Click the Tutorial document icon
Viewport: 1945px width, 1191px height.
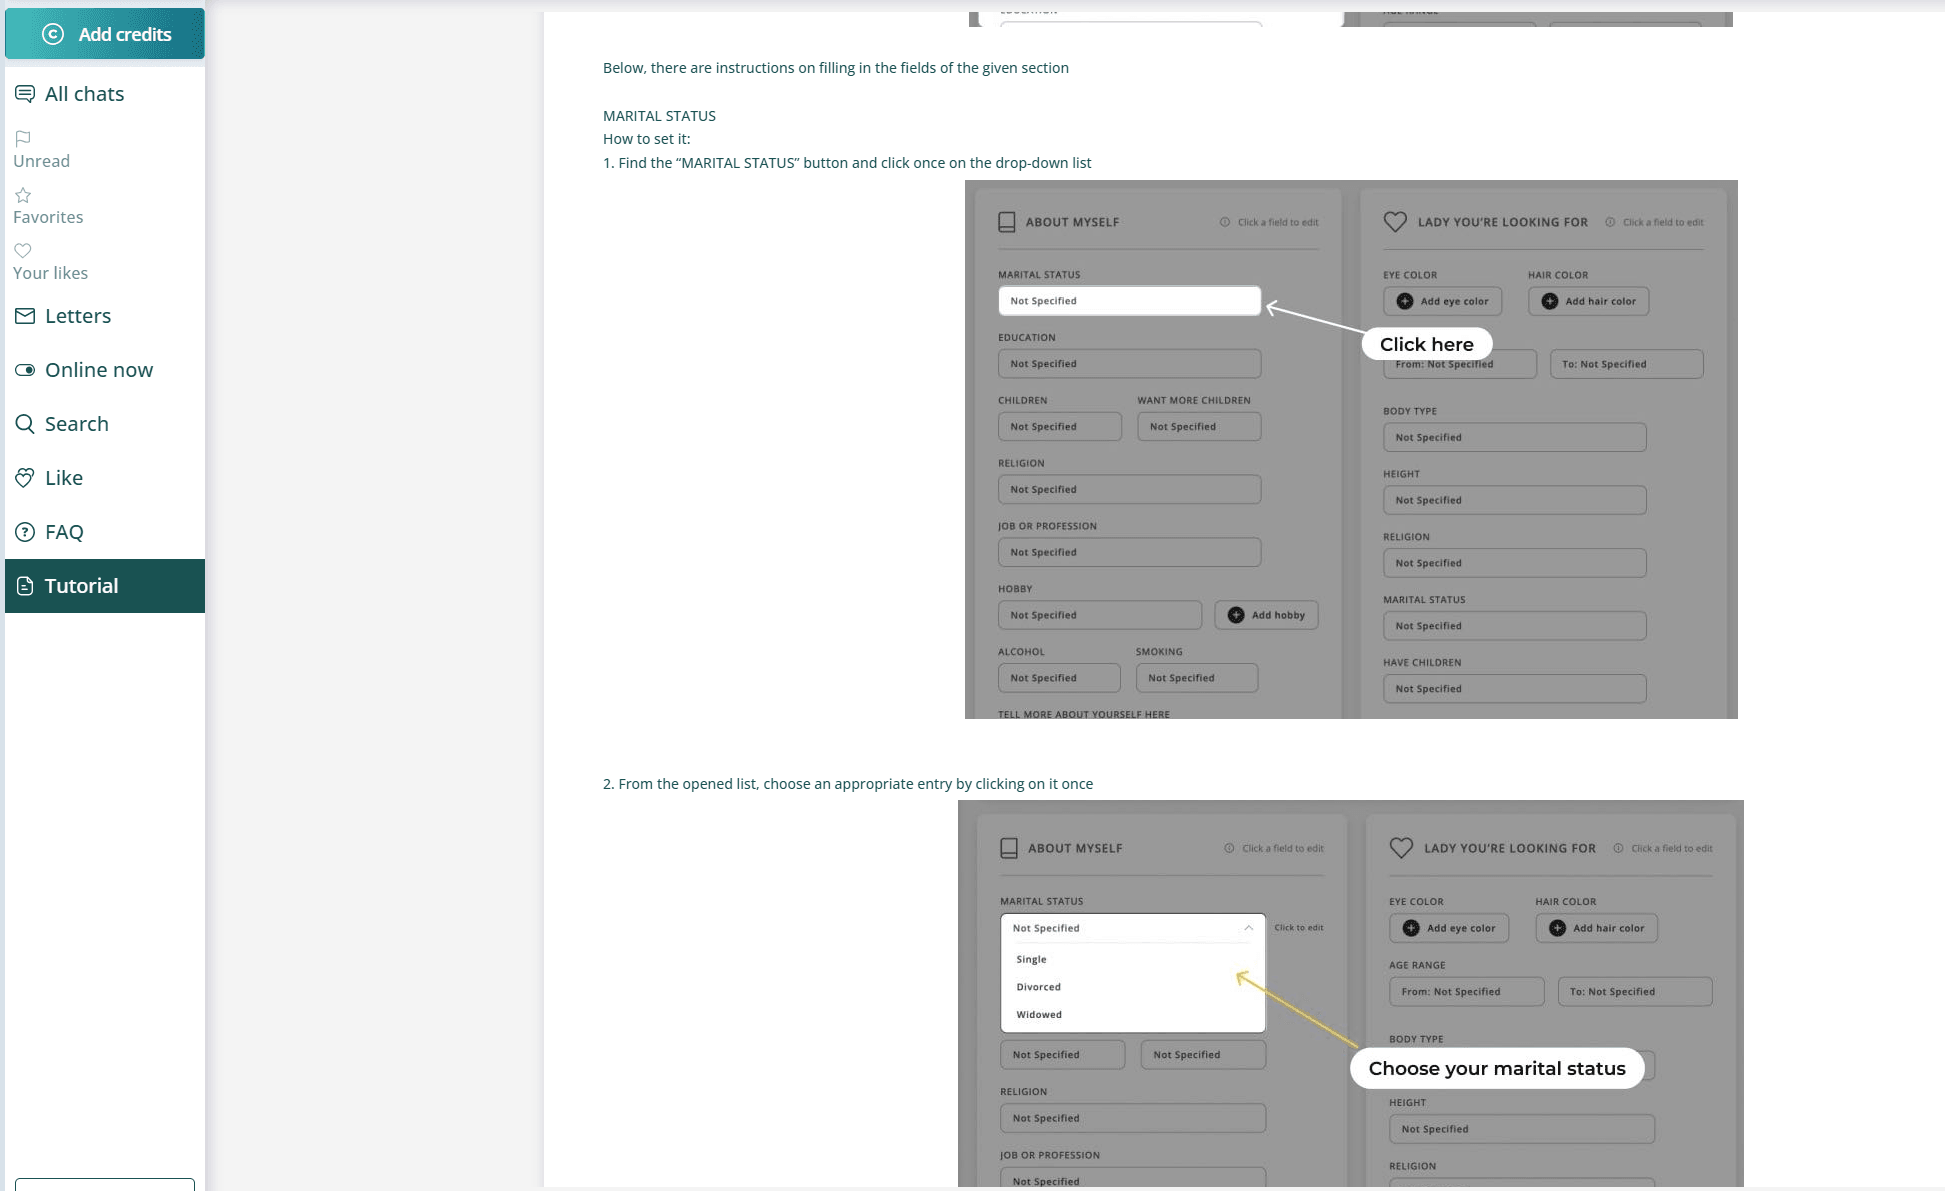25,586
